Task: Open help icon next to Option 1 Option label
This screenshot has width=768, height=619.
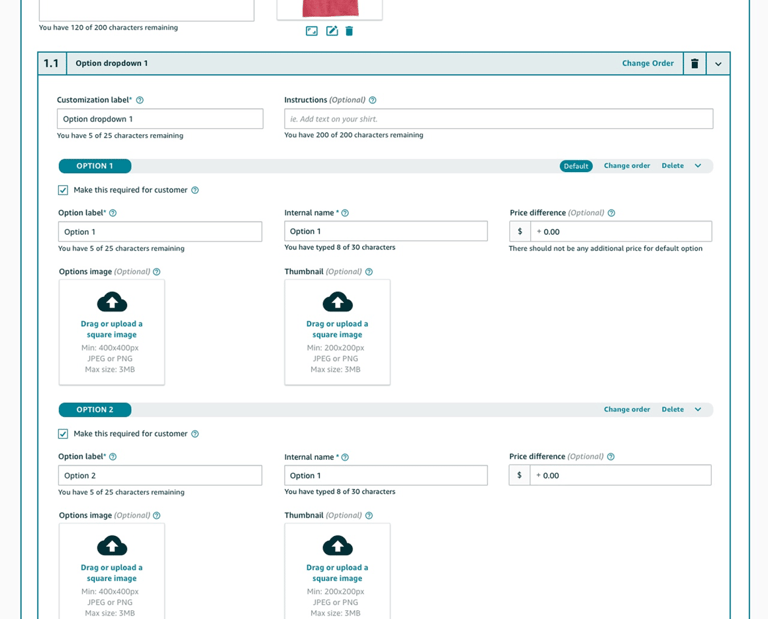Action: click(x=113, y=213)
